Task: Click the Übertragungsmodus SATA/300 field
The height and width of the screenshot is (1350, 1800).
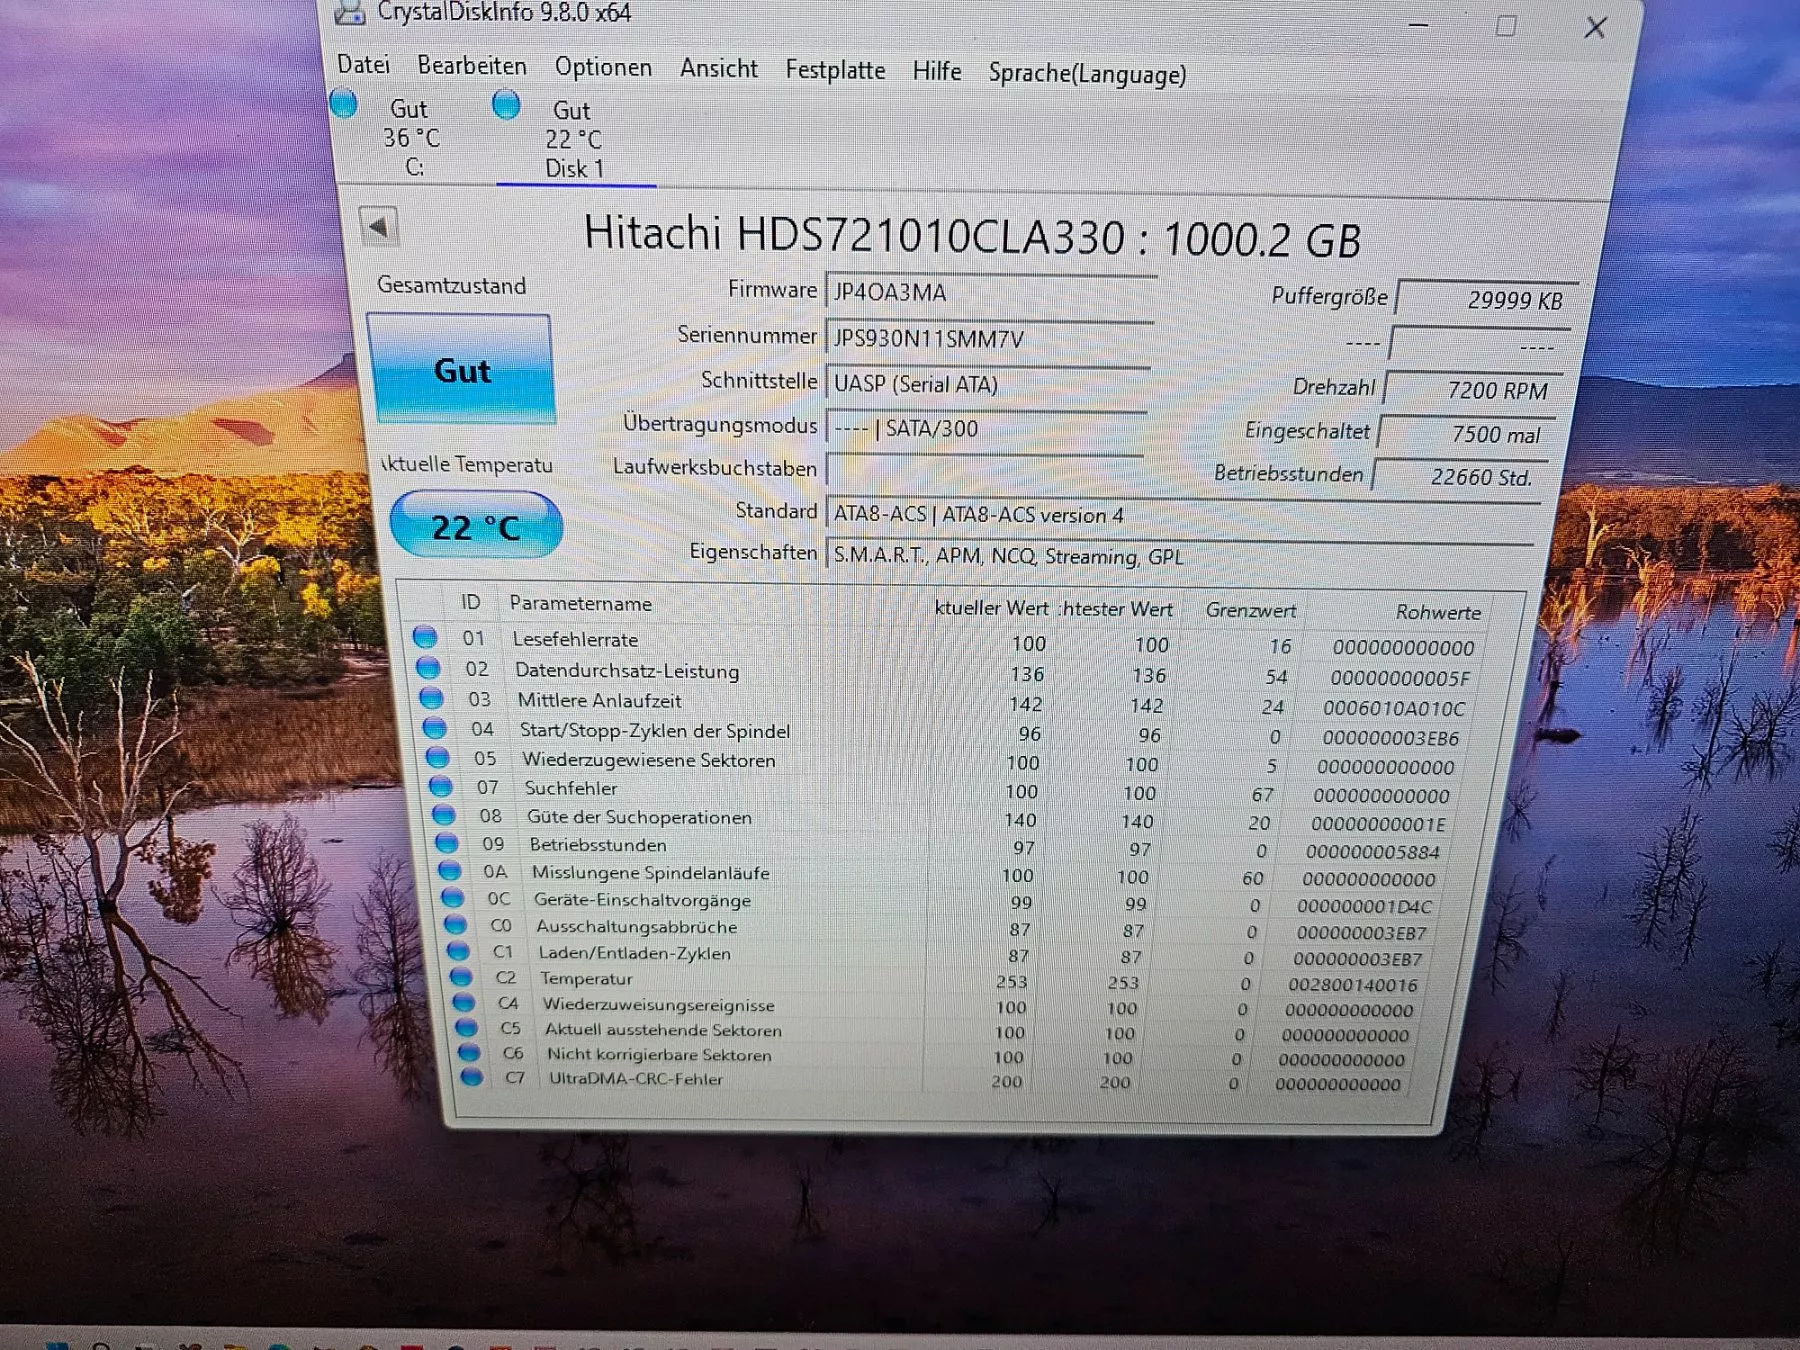Action: coord(985,428)
